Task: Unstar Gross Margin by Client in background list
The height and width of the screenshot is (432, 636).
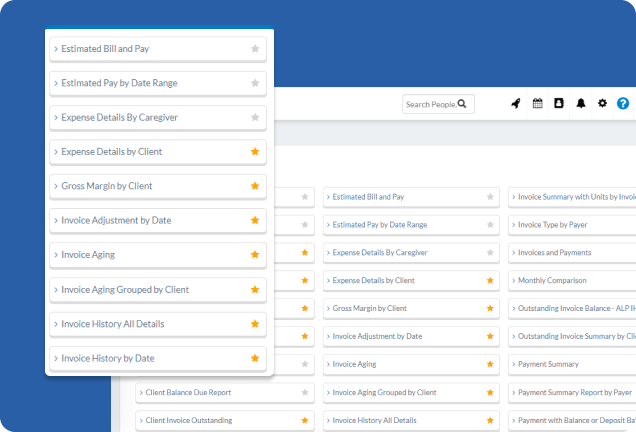Action: click(x=490, y=308)
